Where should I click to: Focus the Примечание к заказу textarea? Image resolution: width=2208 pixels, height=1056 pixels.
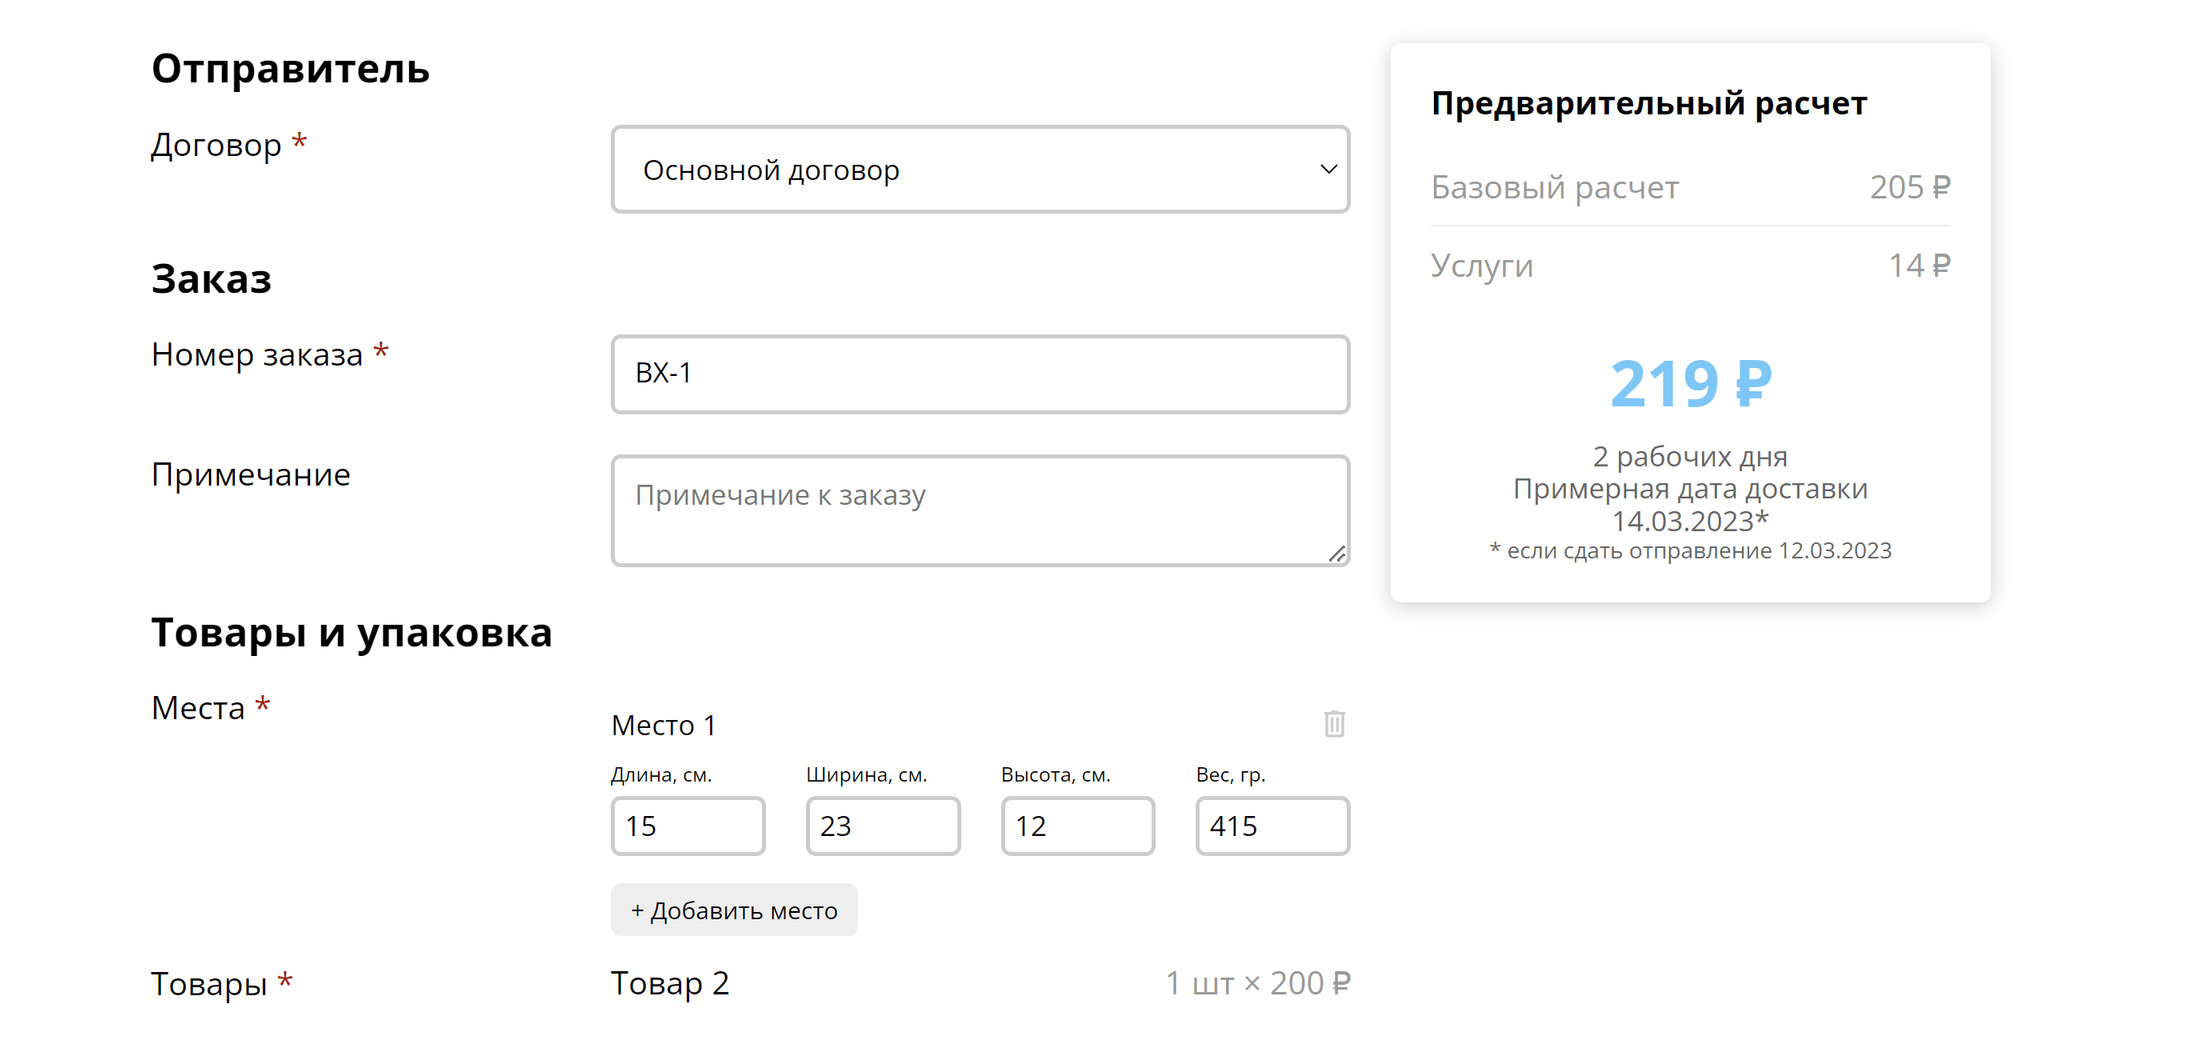click(980, 511)
